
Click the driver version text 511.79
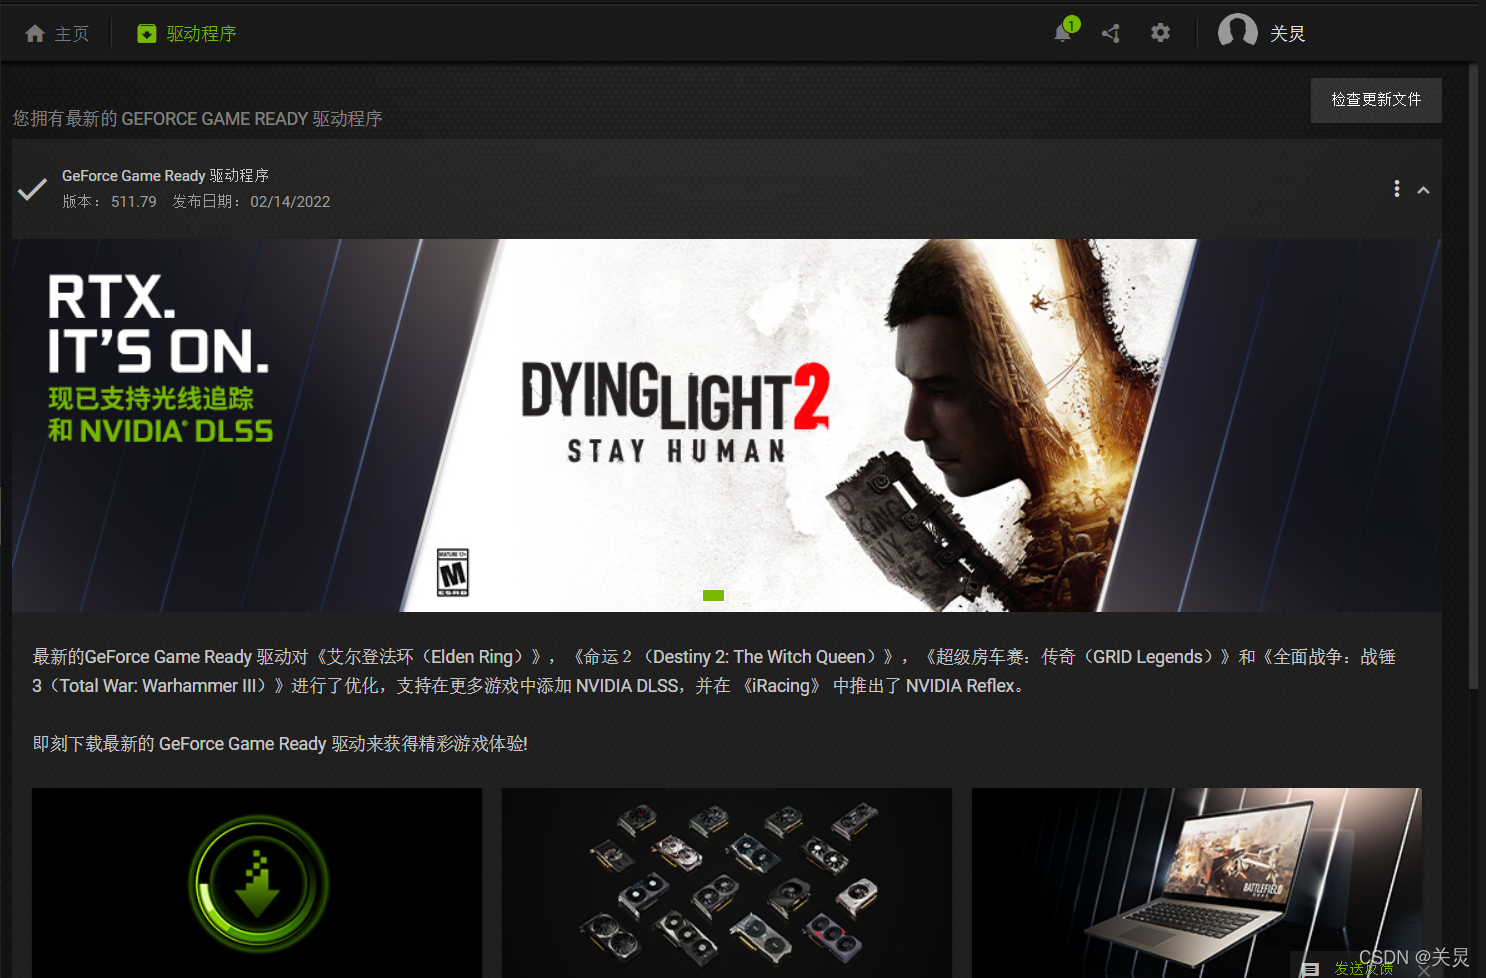[x=134, y=201]
